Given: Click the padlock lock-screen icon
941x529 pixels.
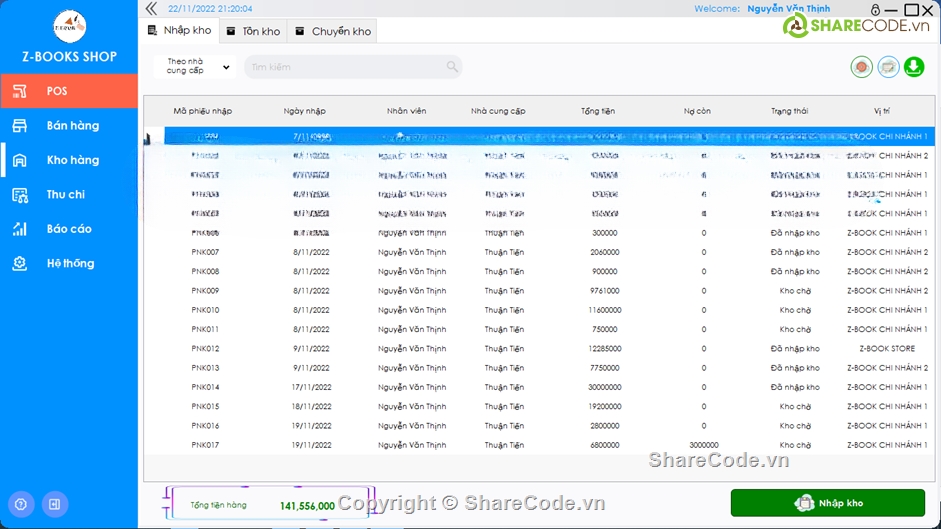Looking at the screenshot, I should coord(876,10).
